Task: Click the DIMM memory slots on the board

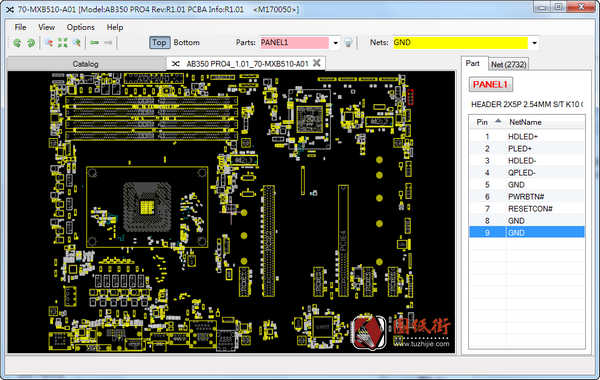Action: click(152, 118)
